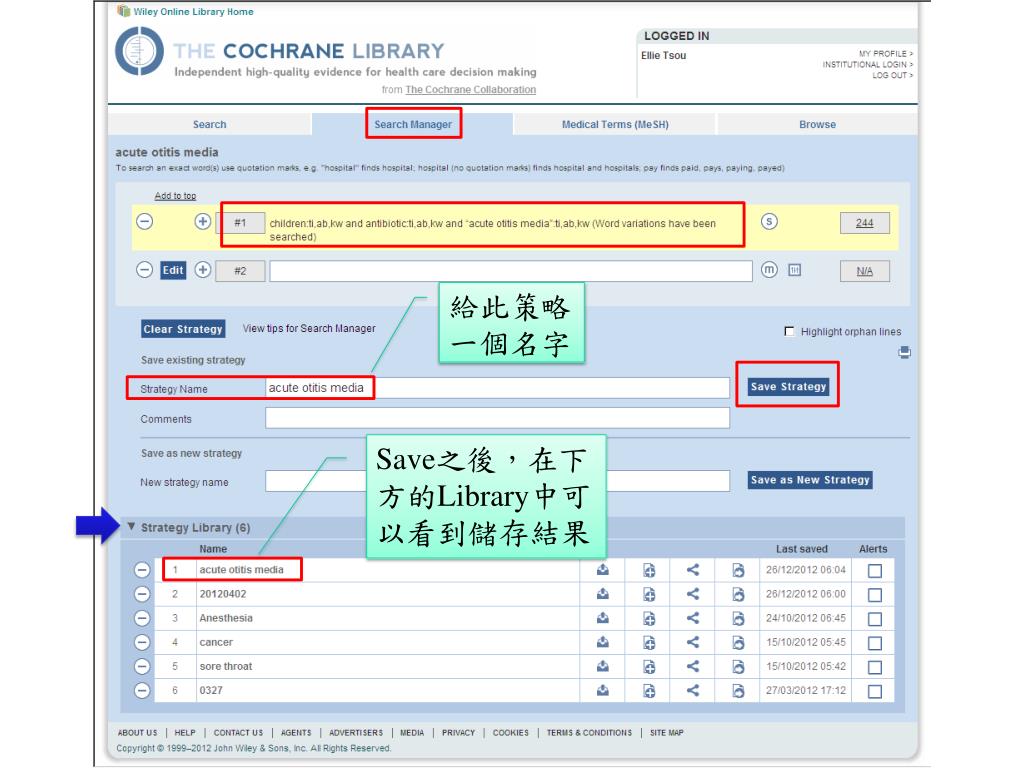Delete saved strategy sore throat
The height and width of the screenshot is (768, 1024).
click(142, 667)
